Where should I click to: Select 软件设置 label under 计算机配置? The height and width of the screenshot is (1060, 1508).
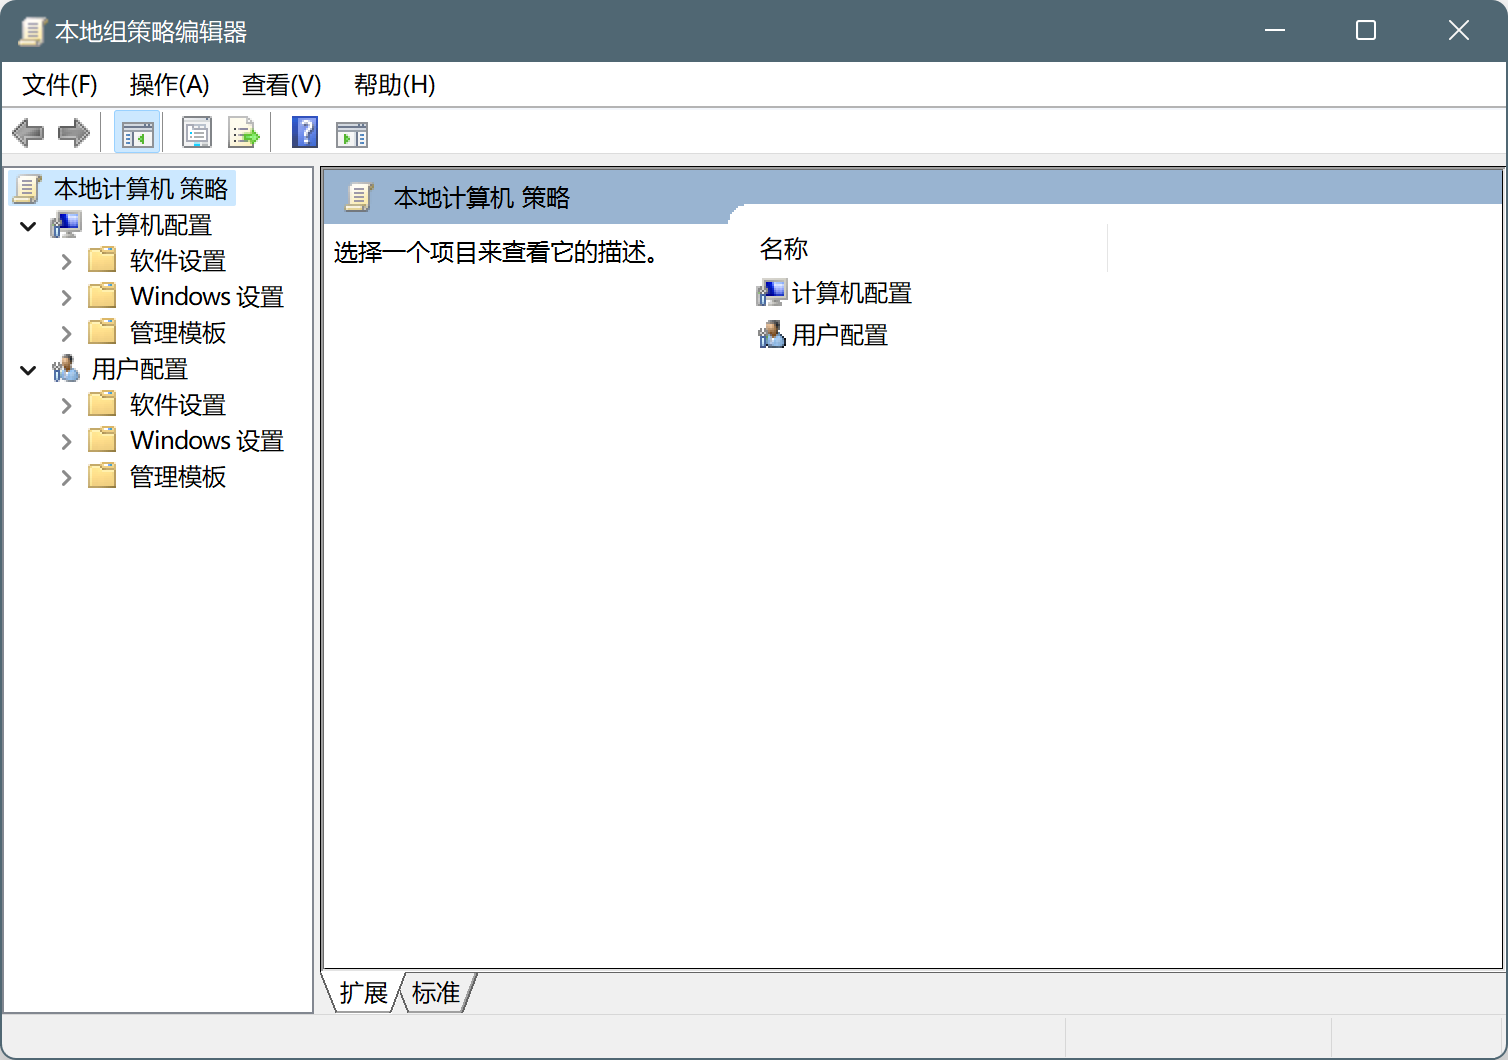coord(178,261)
